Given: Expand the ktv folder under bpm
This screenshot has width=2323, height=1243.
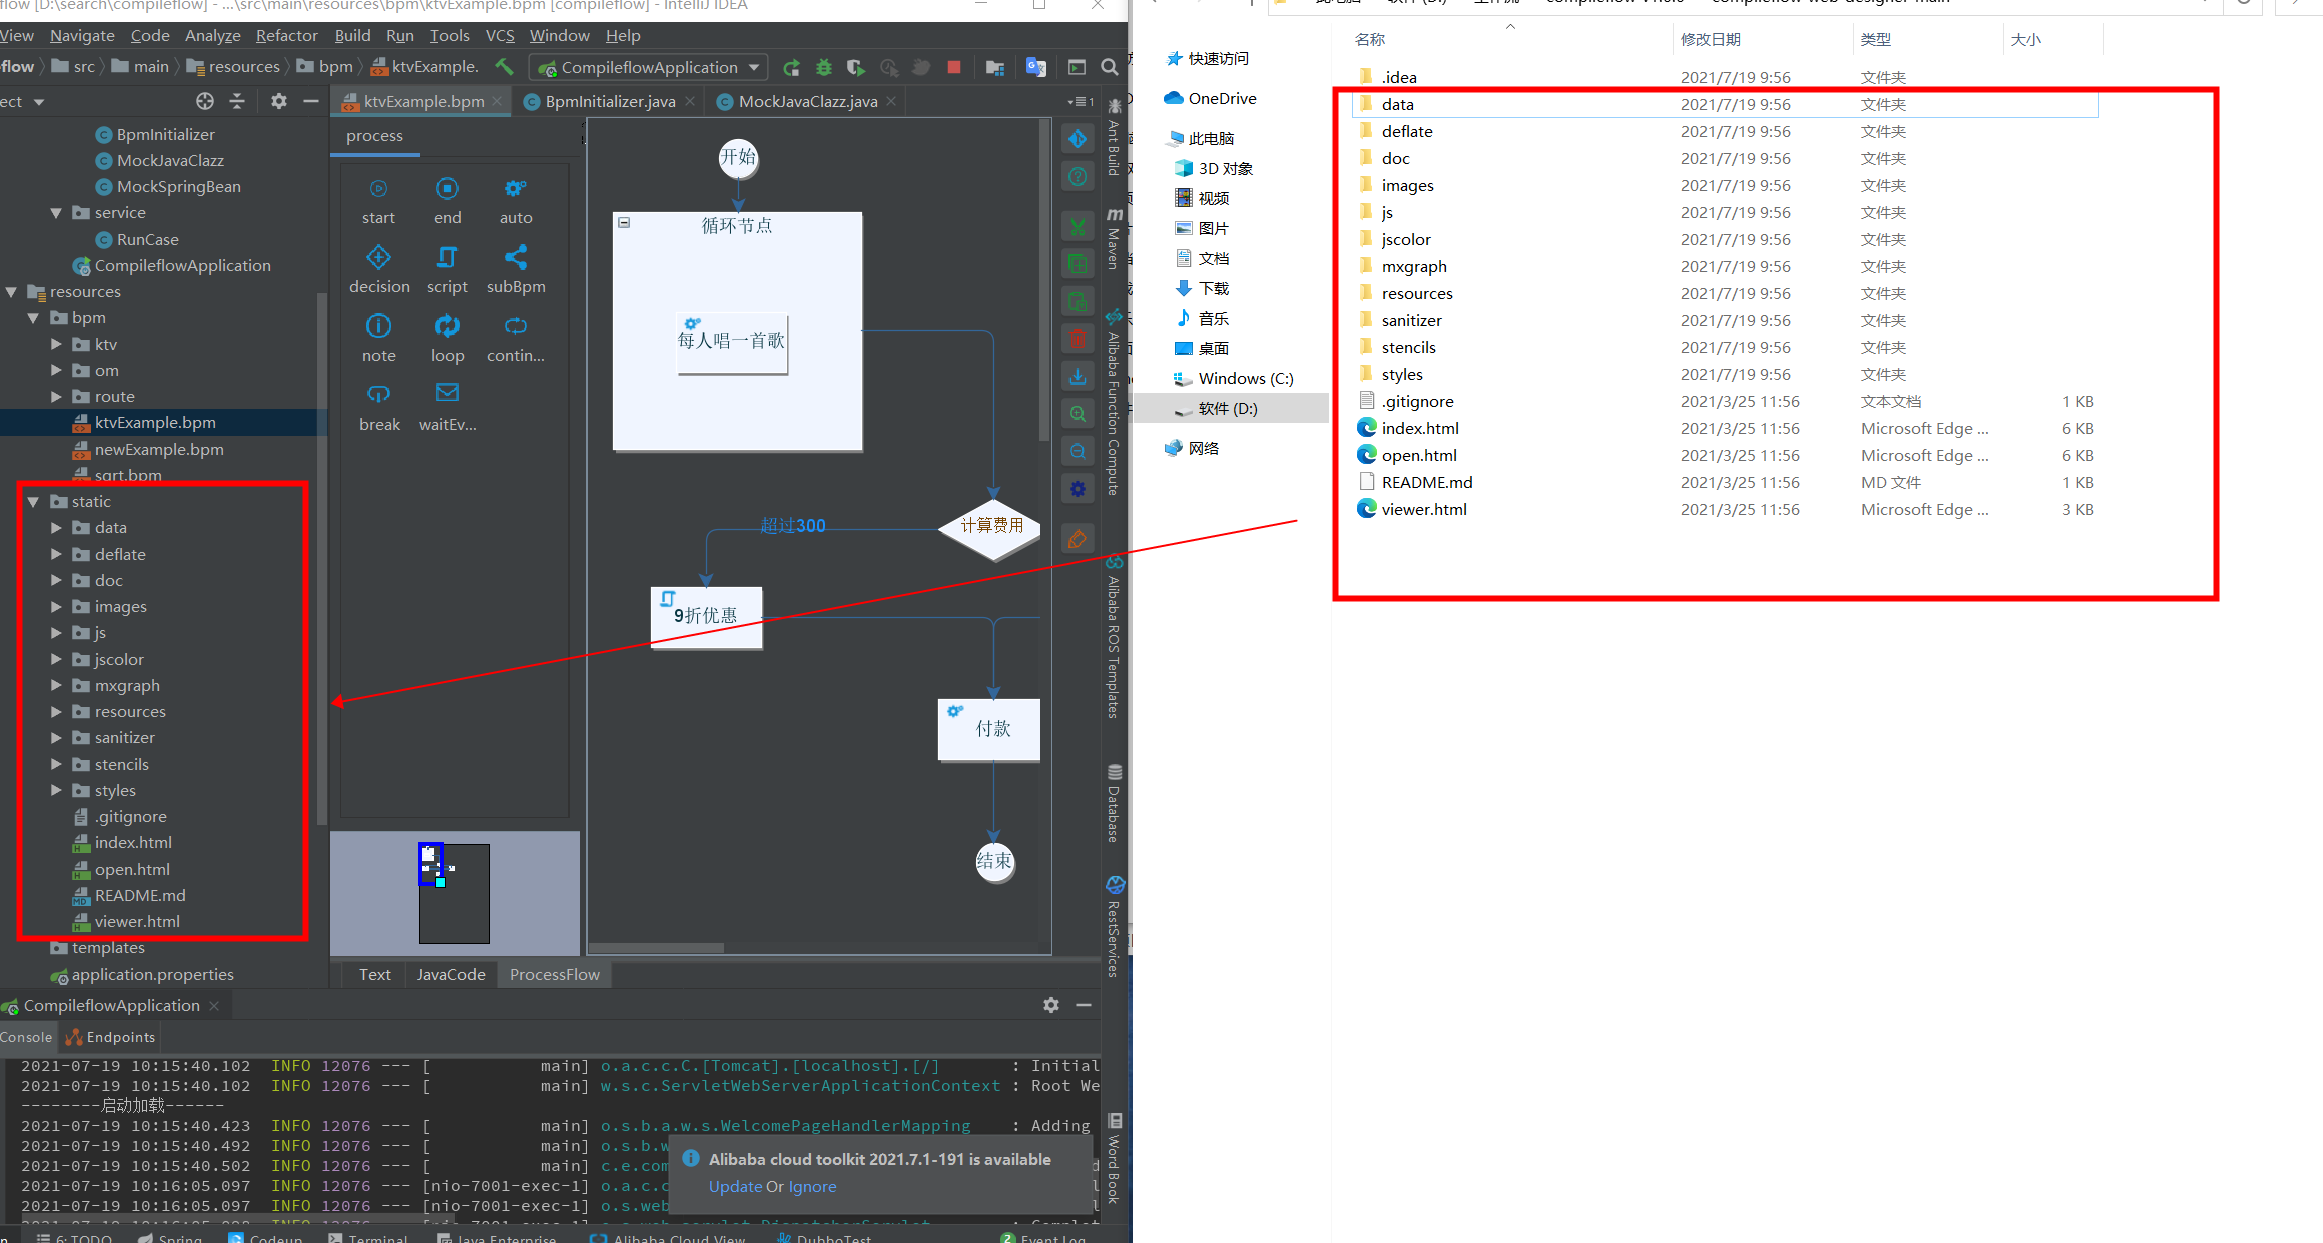Looking at the screenshot, I should pyautogui.click(x=56, y=344).
